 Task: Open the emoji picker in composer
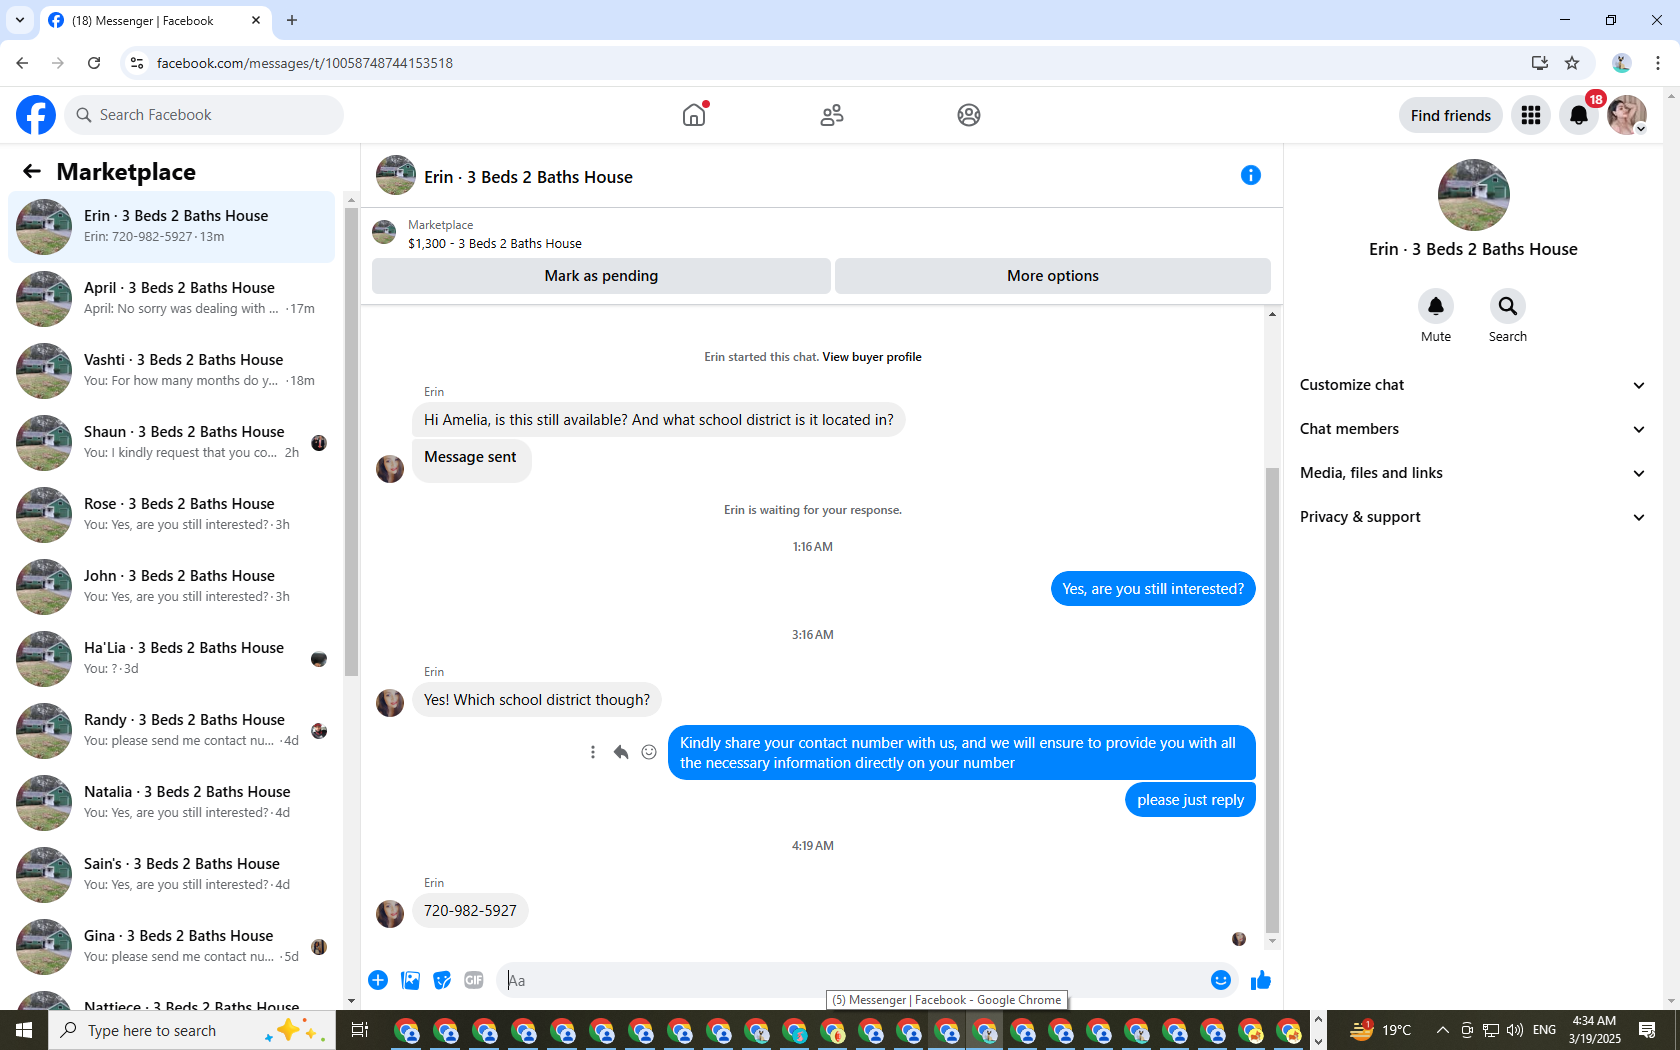pos(1221,980)
